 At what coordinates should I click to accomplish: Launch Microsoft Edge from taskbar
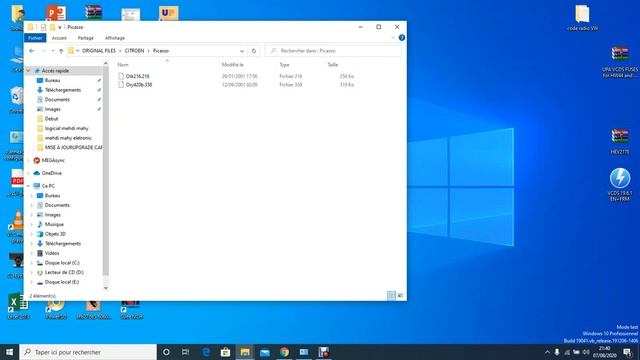206,352
